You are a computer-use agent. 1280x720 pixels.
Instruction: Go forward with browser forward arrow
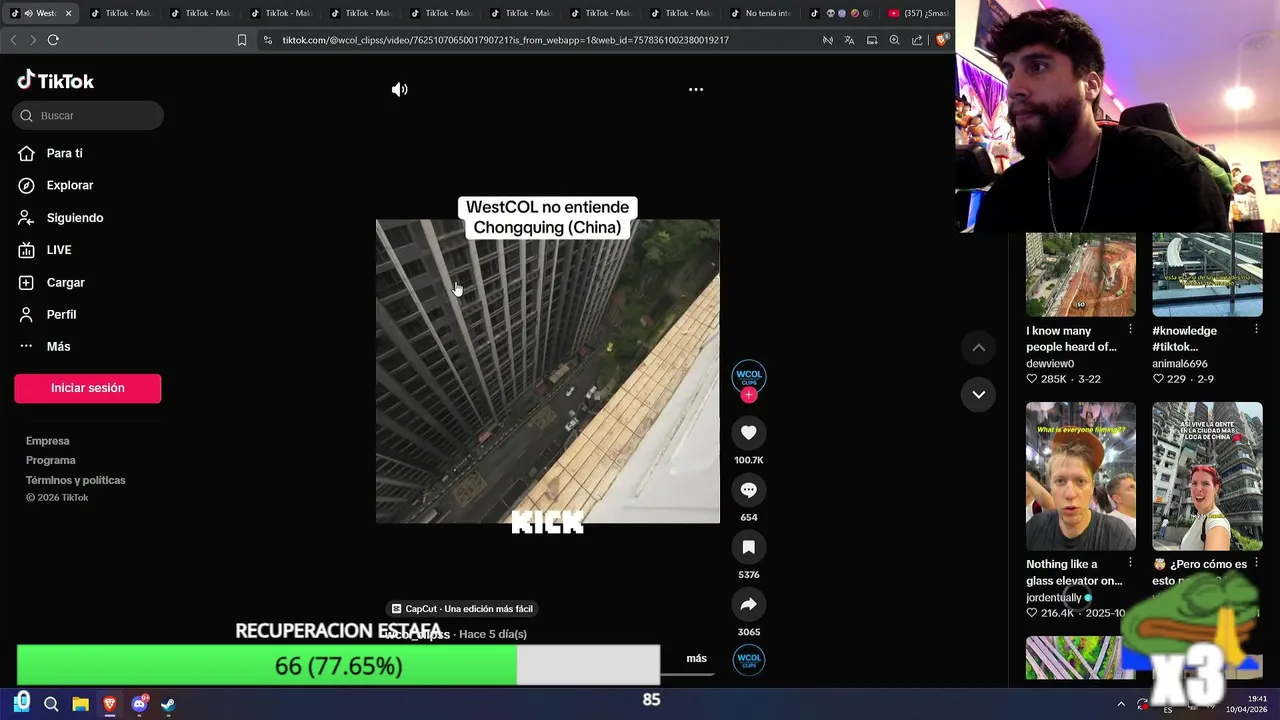click(x=33, y=40)
